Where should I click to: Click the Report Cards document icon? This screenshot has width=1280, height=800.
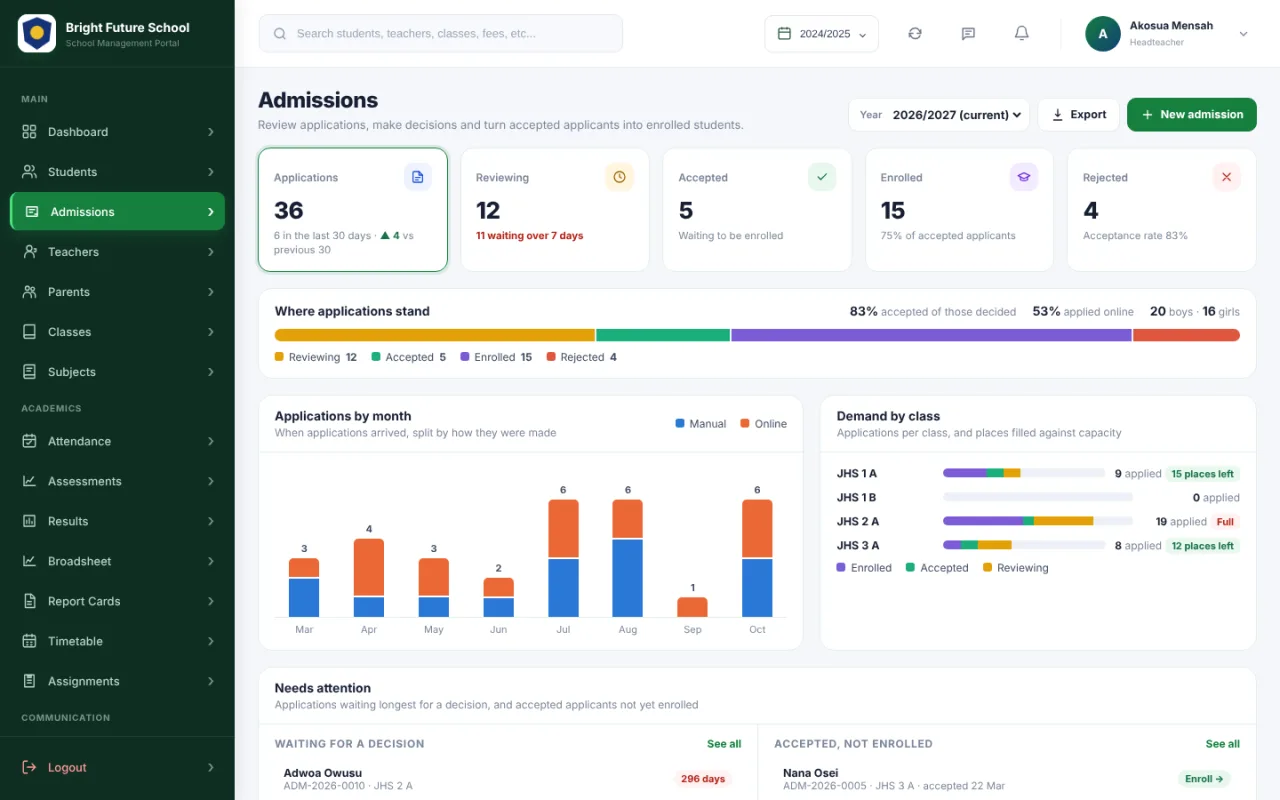click(x=30, y=601)
